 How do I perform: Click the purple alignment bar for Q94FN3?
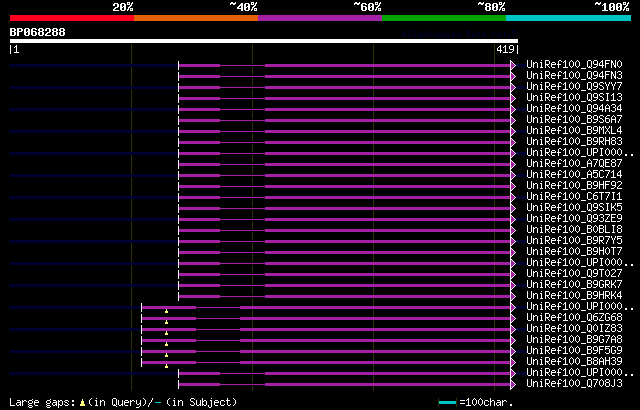344,76
